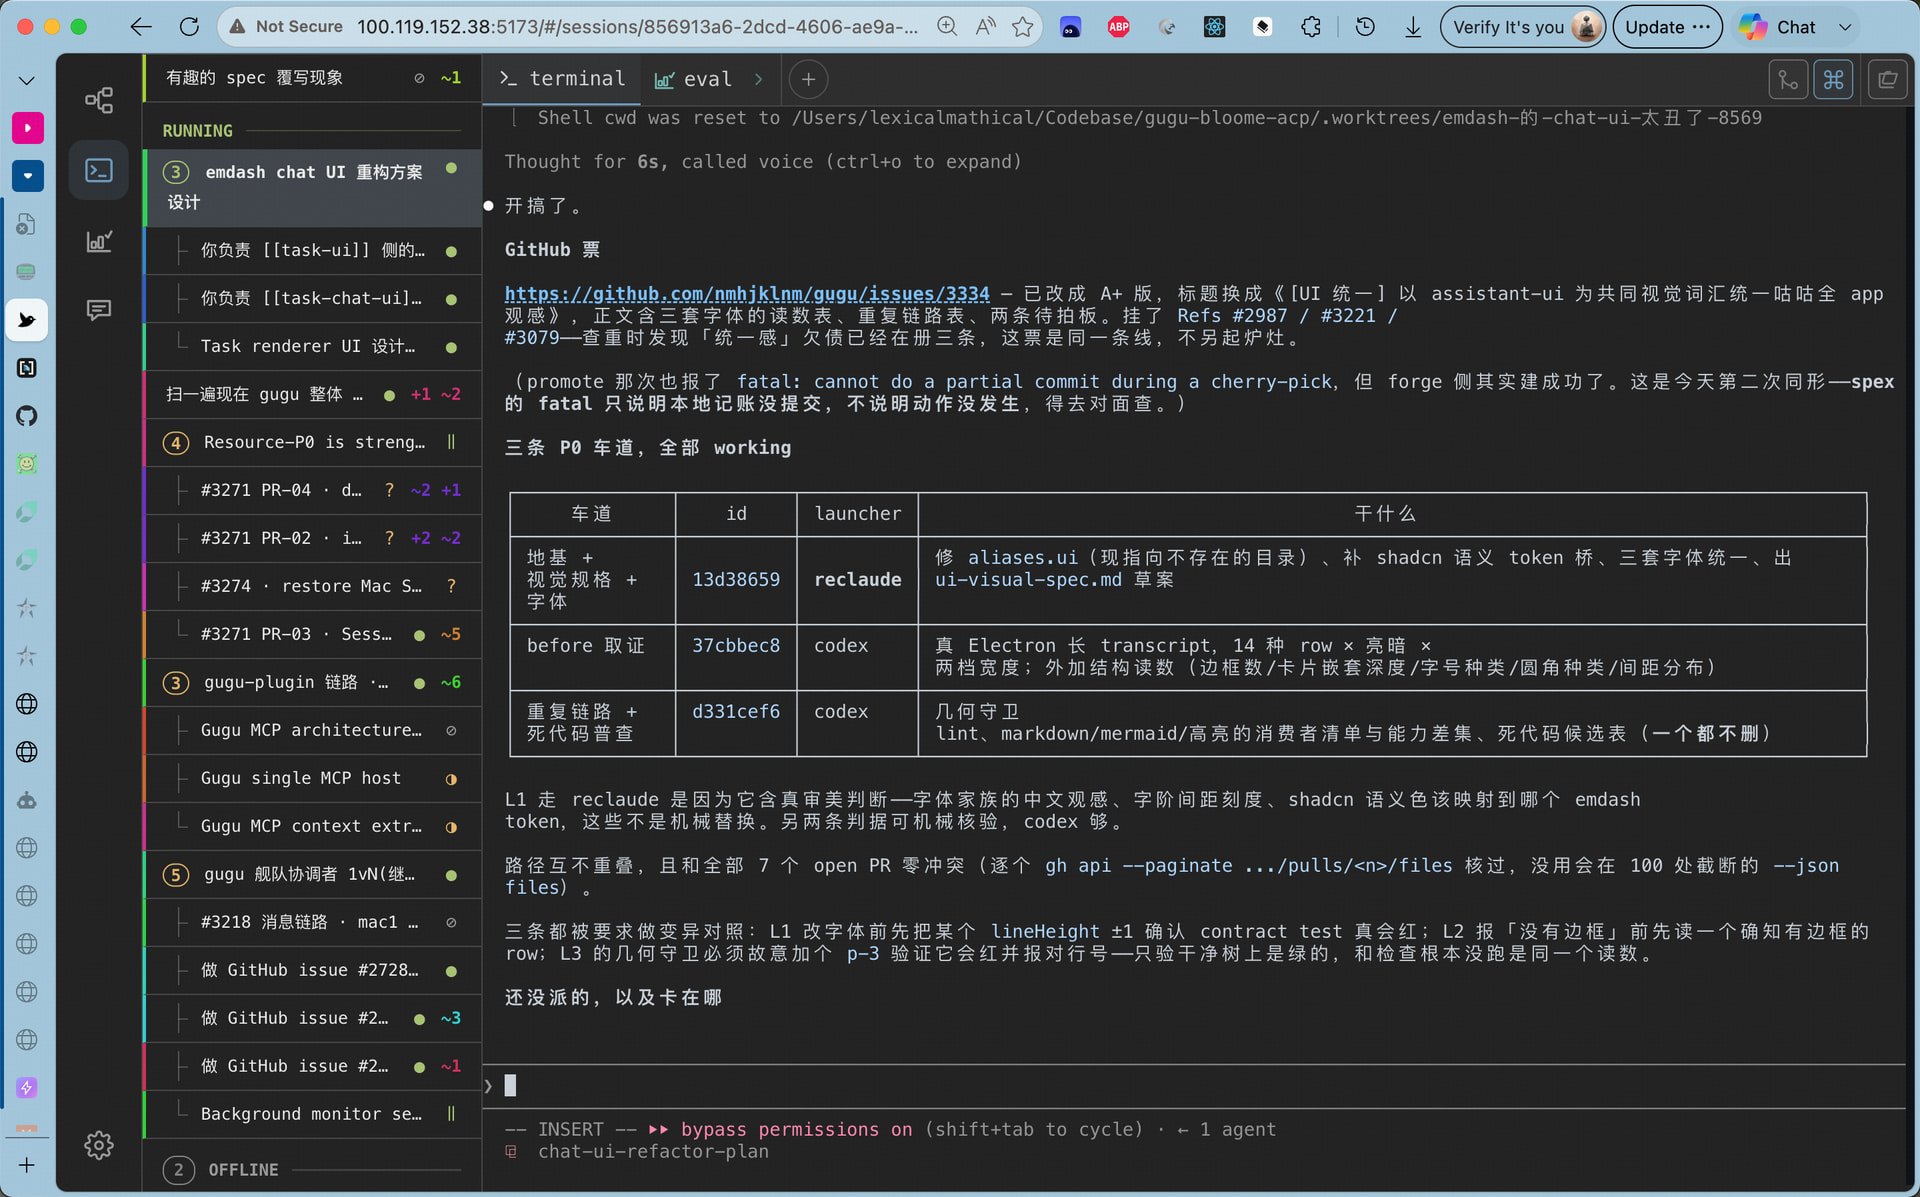Open the browser extensions puzzle icon
This screenshot has height=1197, width=1920.
coord(1310,27)
